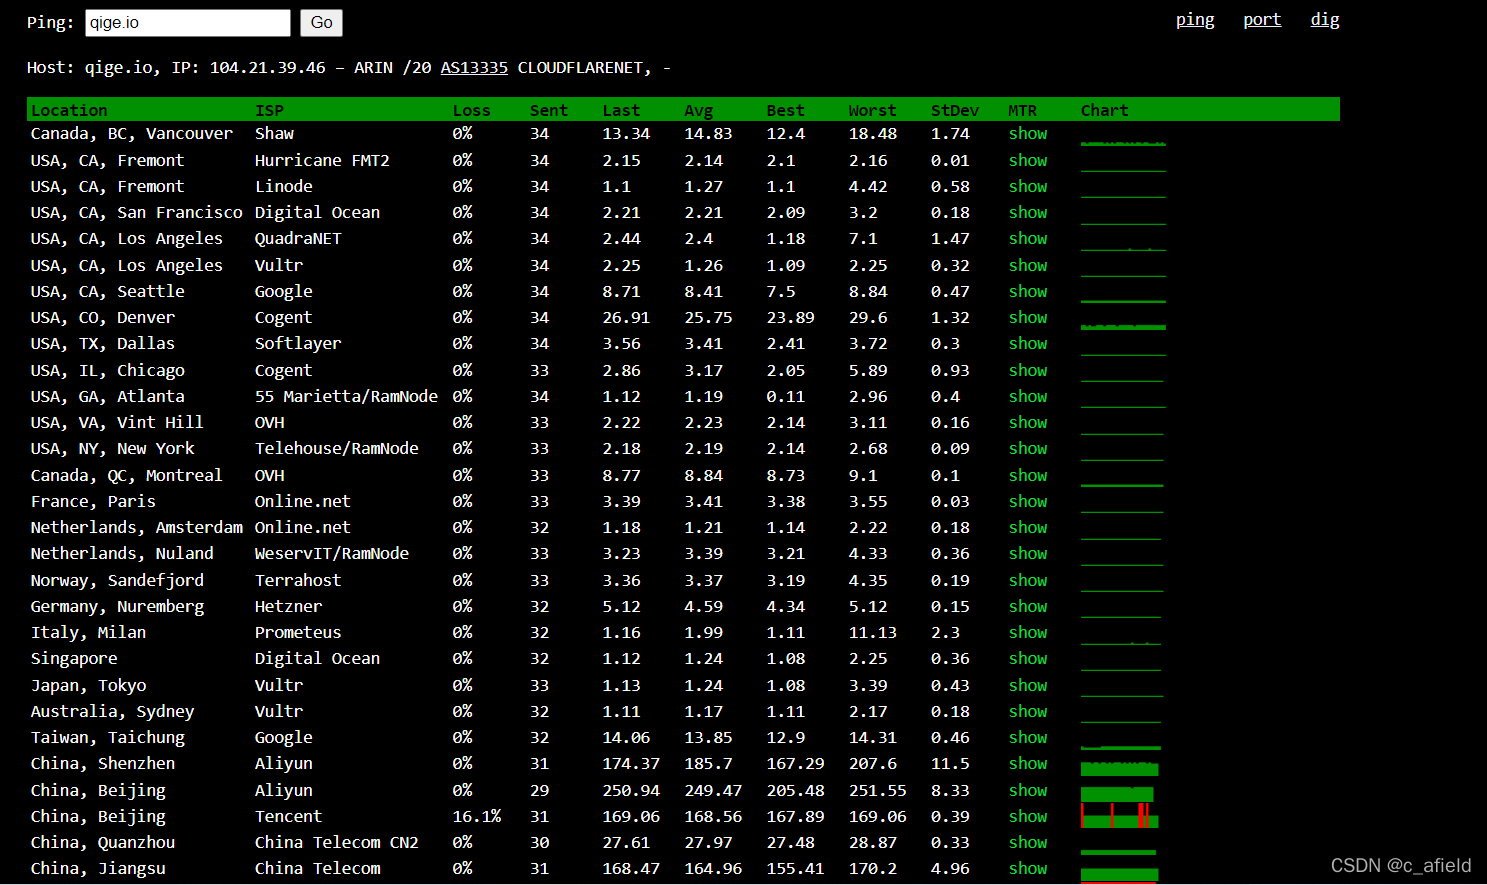Click the QuadraNET ISP cell
This screenshot has height=885, width=1487.
(x=298, y=238)
